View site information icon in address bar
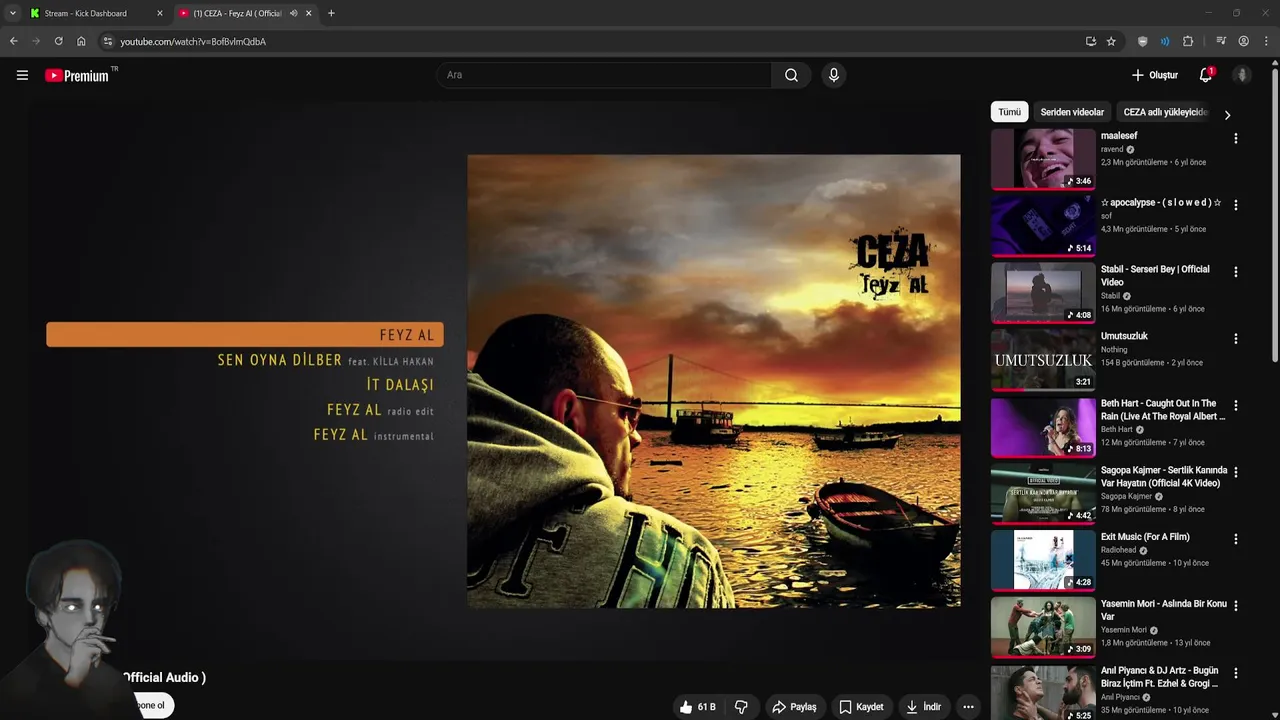The image size is (1280, 720). click(108, 41)
